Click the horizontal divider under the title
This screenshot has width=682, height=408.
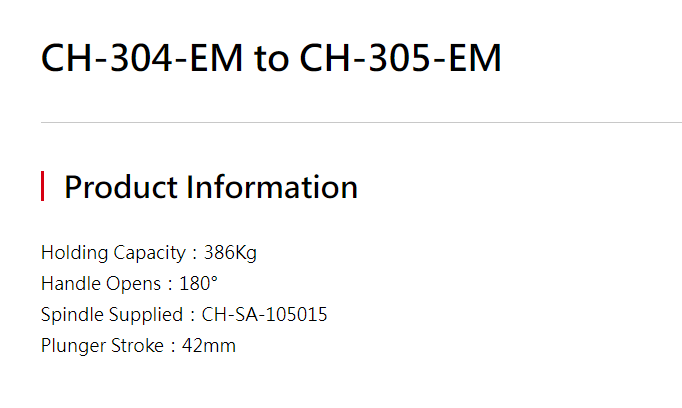click(361, 123)
